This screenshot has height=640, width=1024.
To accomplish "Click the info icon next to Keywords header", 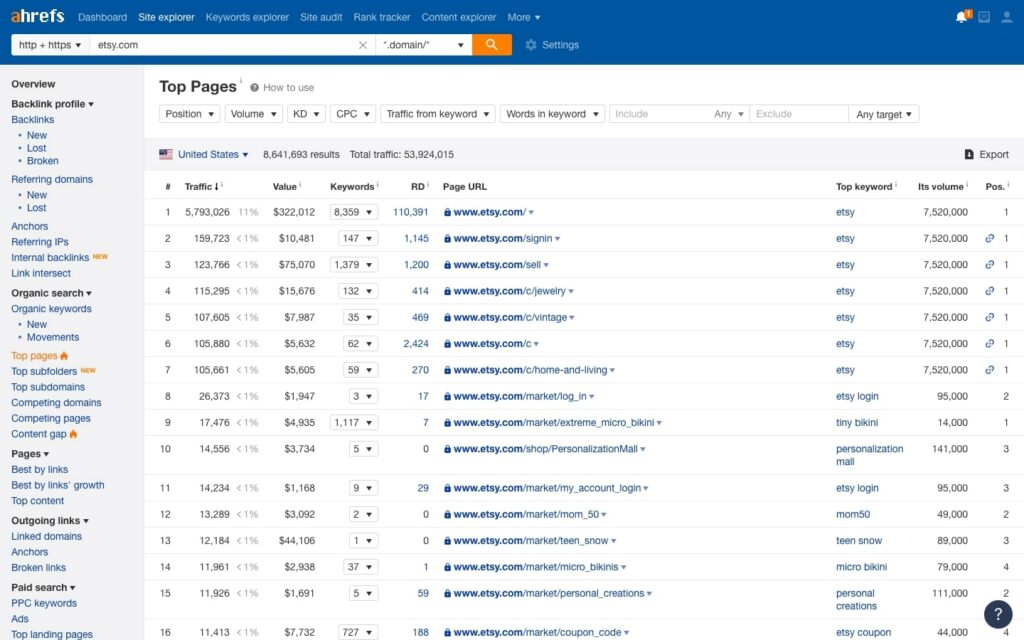I will pyautogui.click(x=377, y=185).
